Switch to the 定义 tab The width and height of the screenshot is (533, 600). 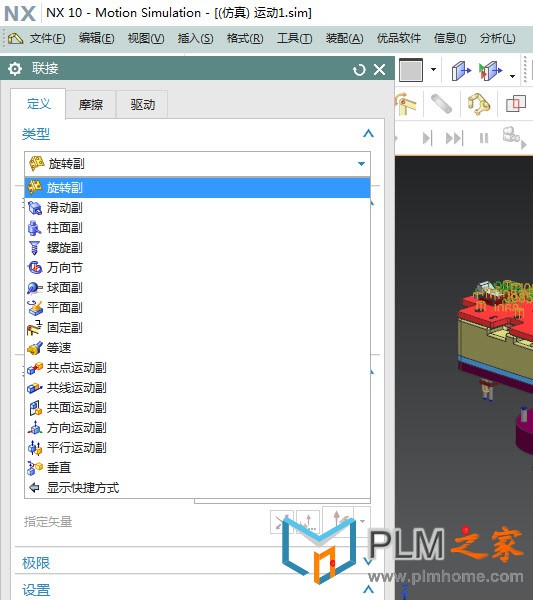click(38, 104)
